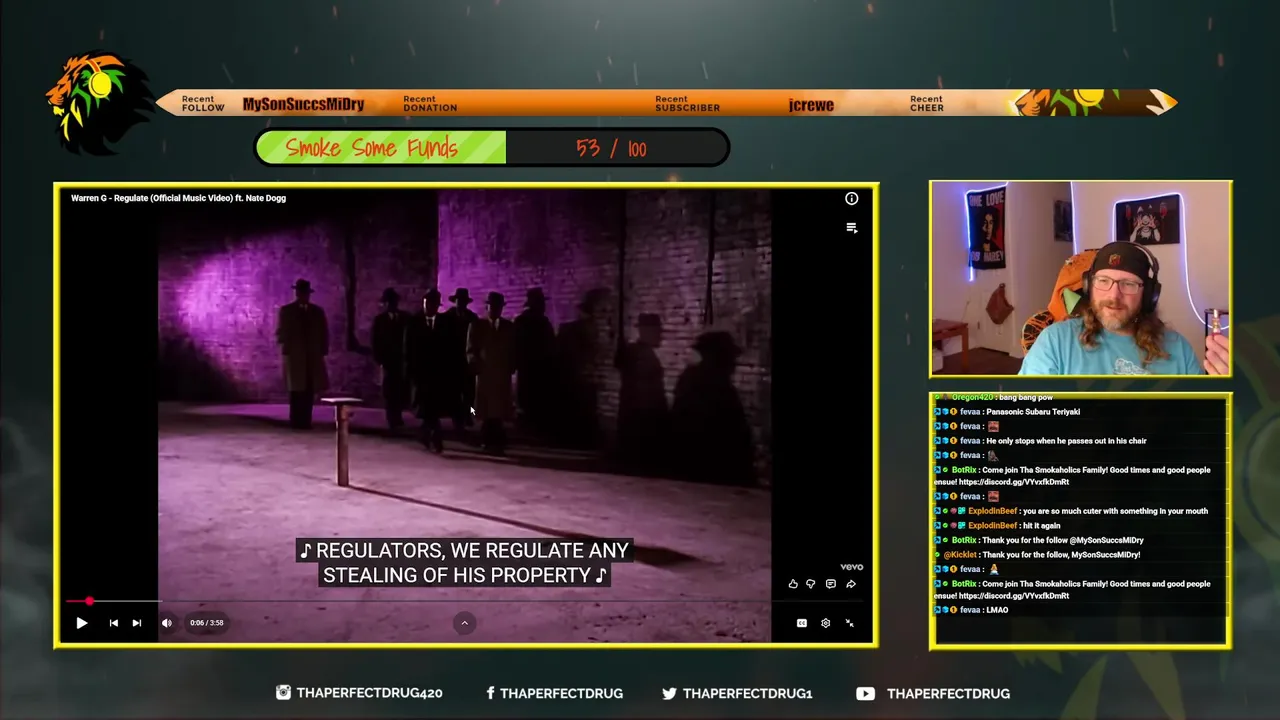
Task: Exit fullscreen mode in player
Action: 849,623
